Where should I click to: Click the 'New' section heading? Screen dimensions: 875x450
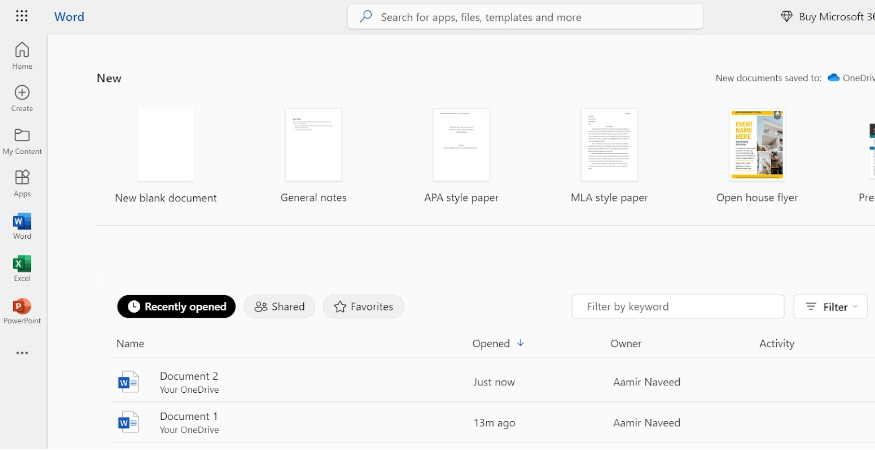pyautogui.click(x=109, y=78)
